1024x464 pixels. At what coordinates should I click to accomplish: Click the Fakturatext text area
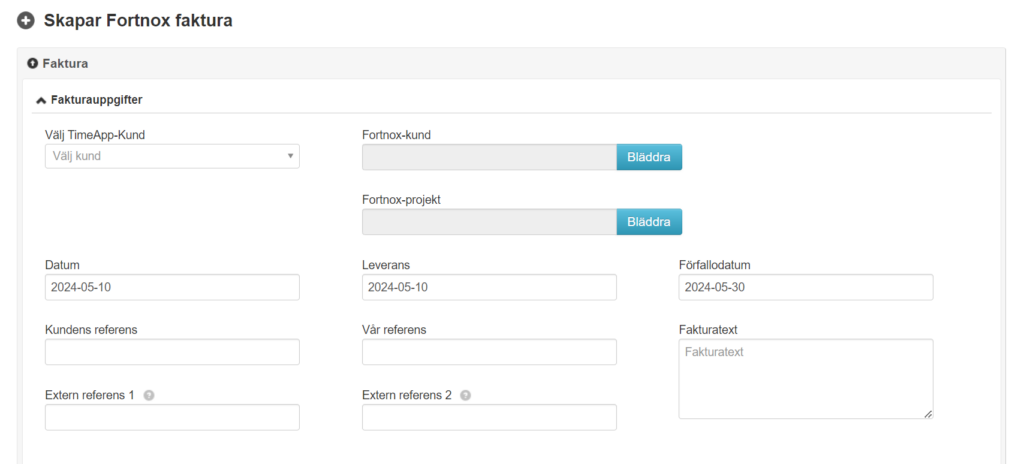[x=805, y=378]
